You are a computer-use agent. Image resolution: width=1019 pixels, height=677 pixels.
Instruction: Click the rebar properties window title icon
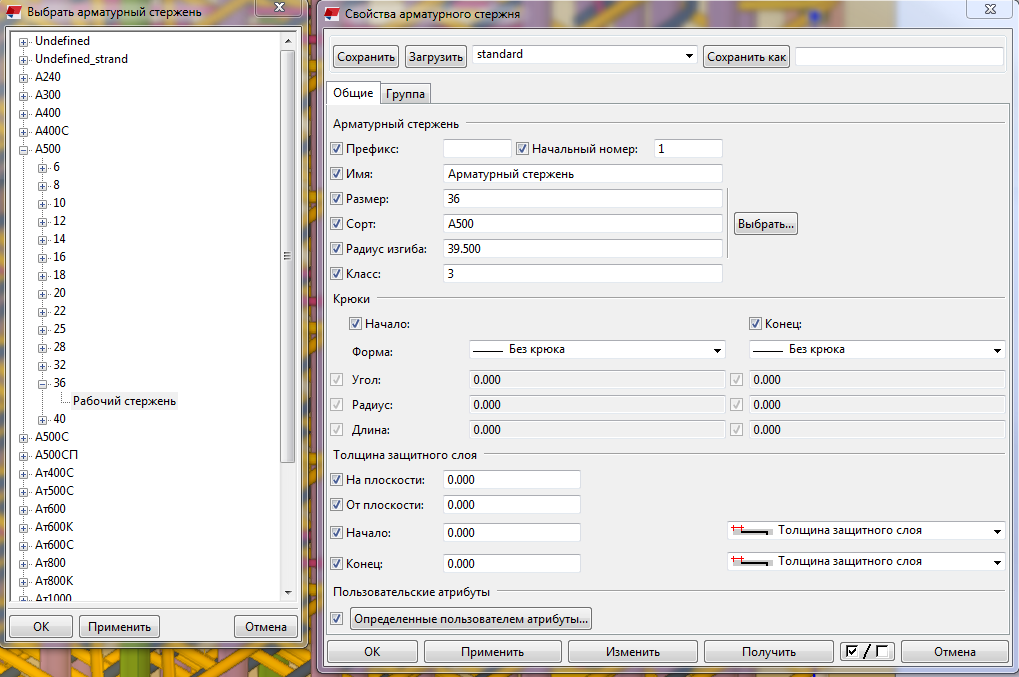pyautogui.click(x=331, y=14)
